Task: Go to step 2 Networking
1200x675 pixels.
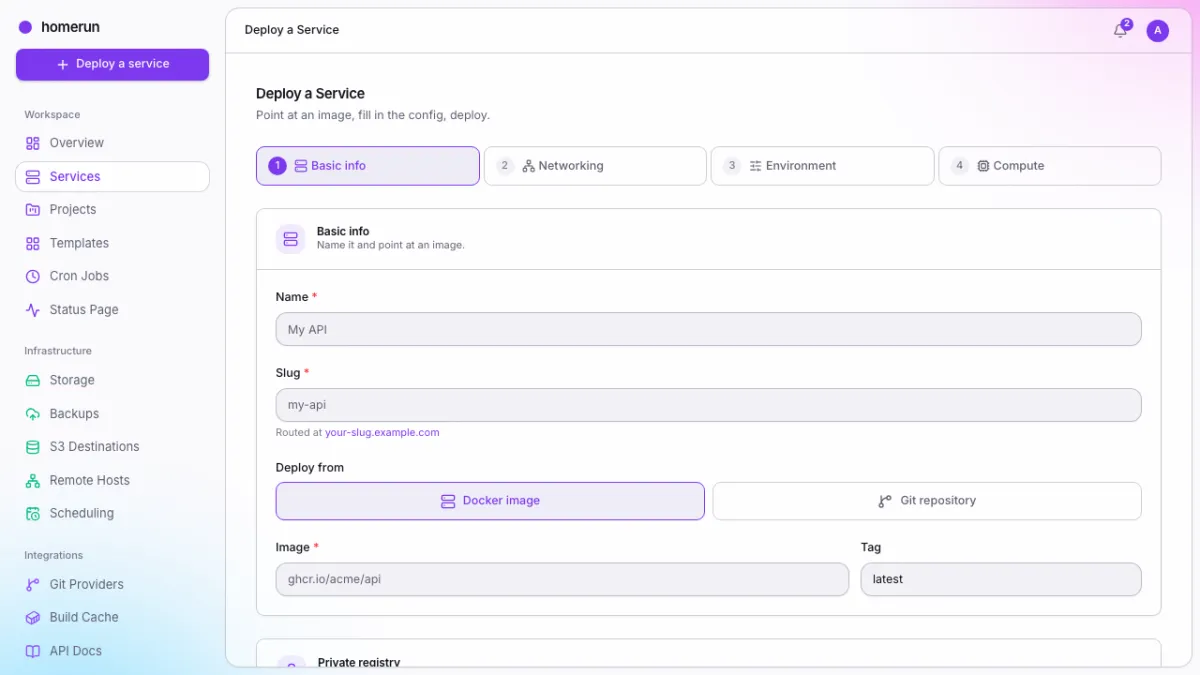Action: 595,166
